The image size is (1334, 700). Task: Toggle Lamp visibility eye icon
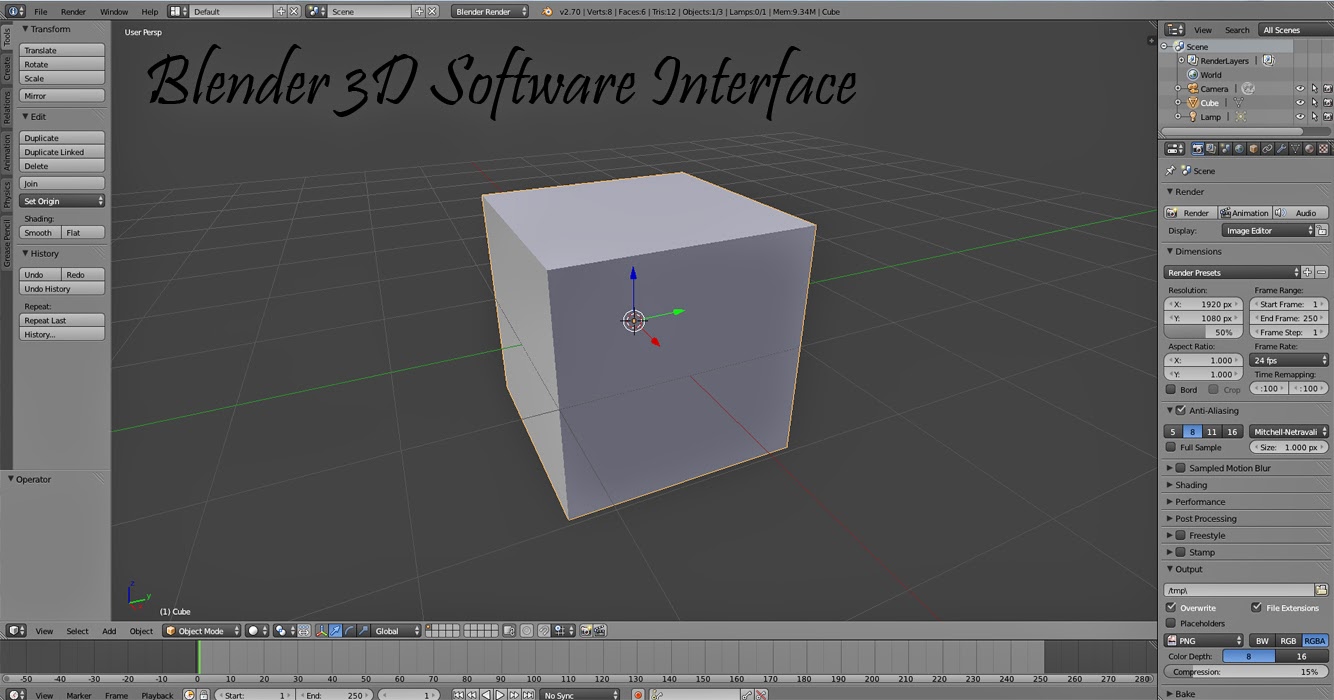pos(1300,117)
